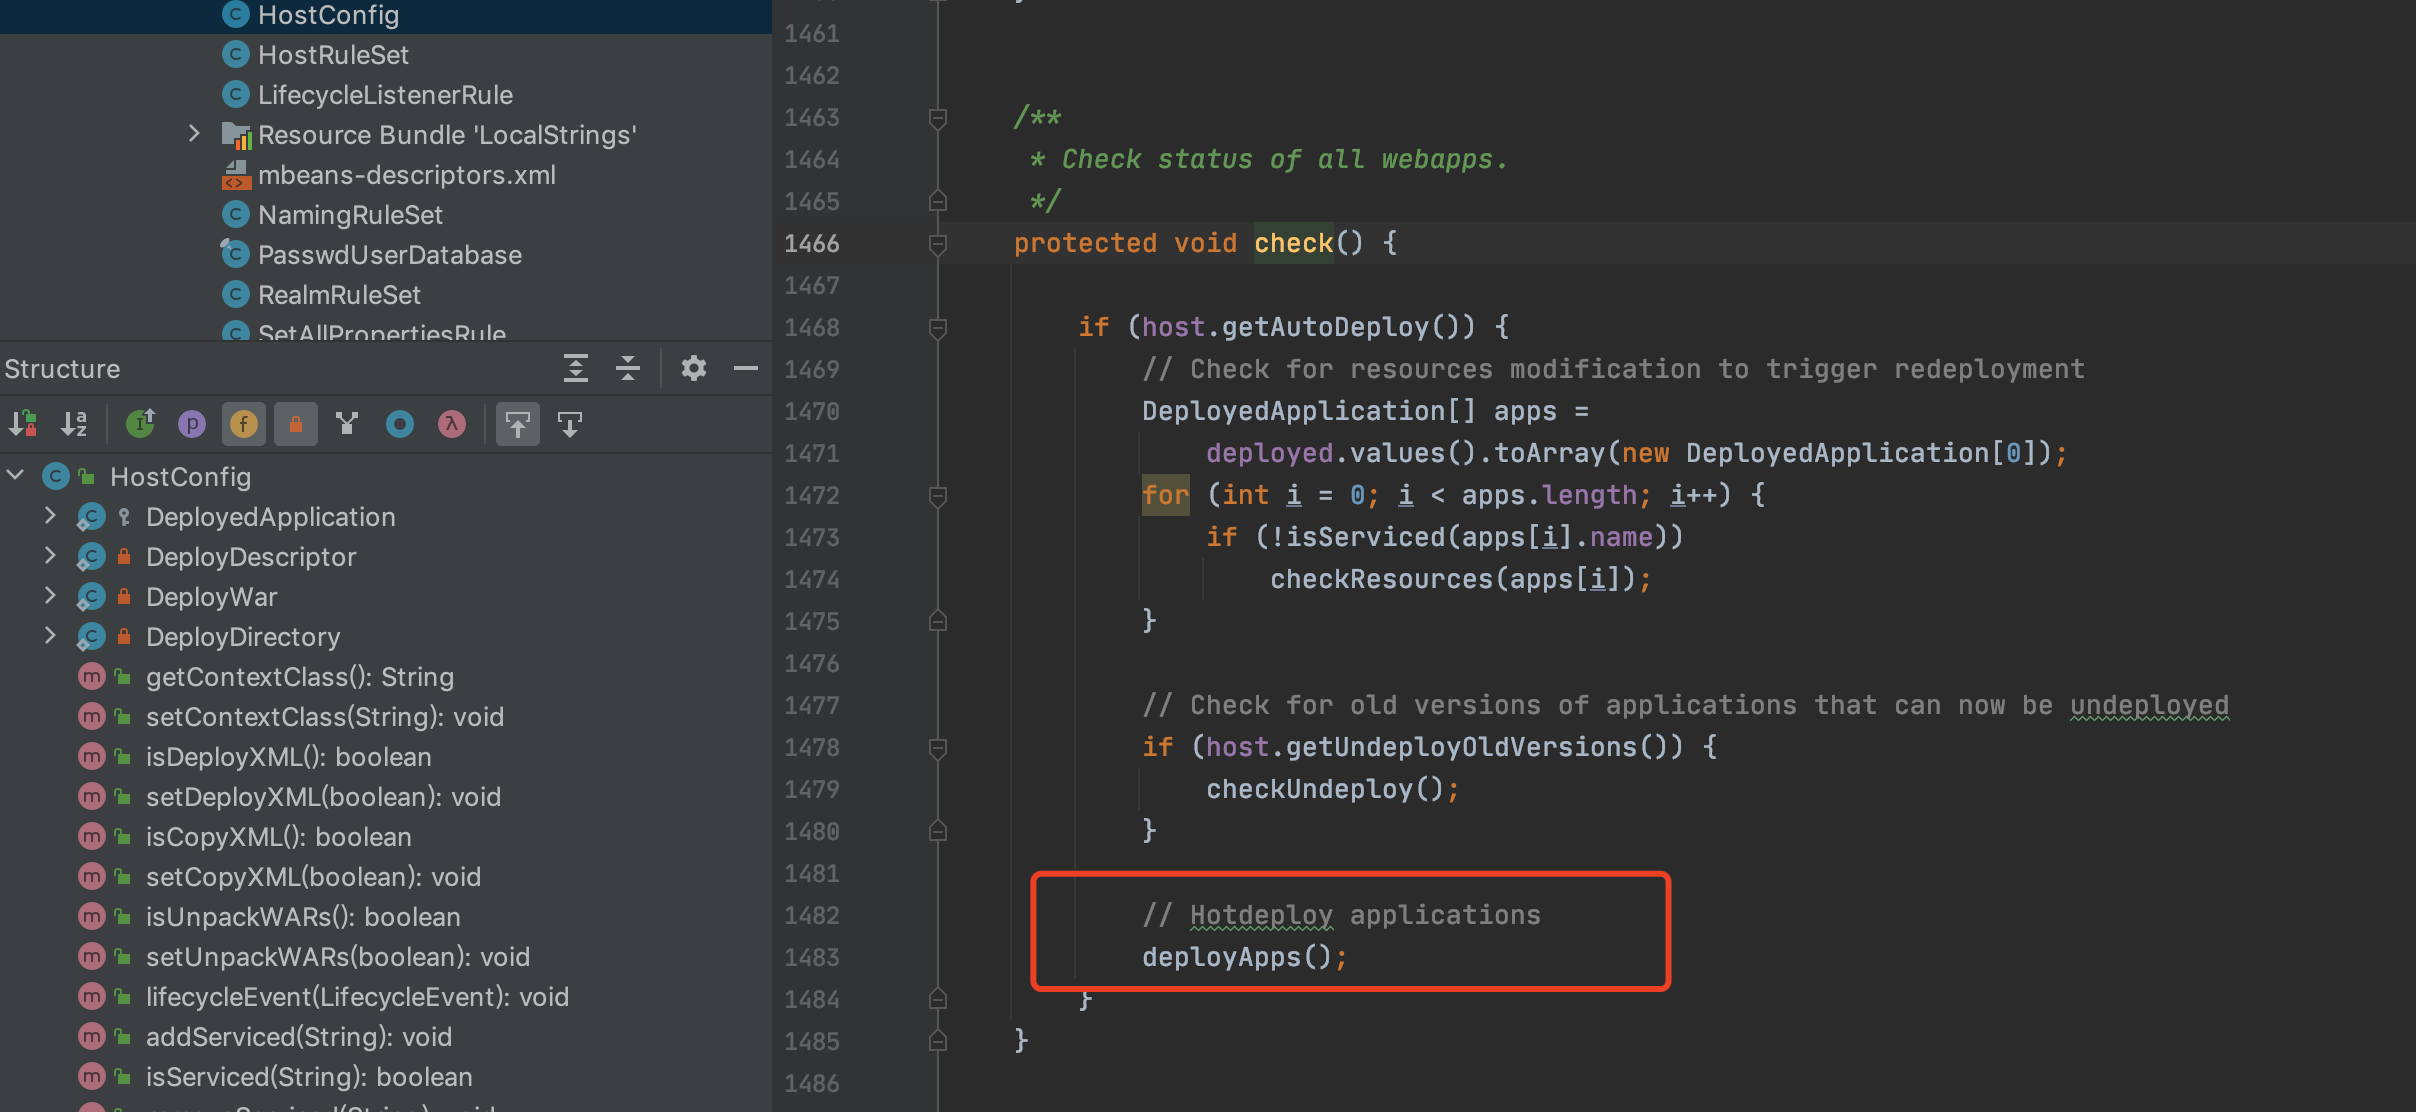
Task: Collapse HostConfig root in Structure tree
Action: [x=15, y=476]
